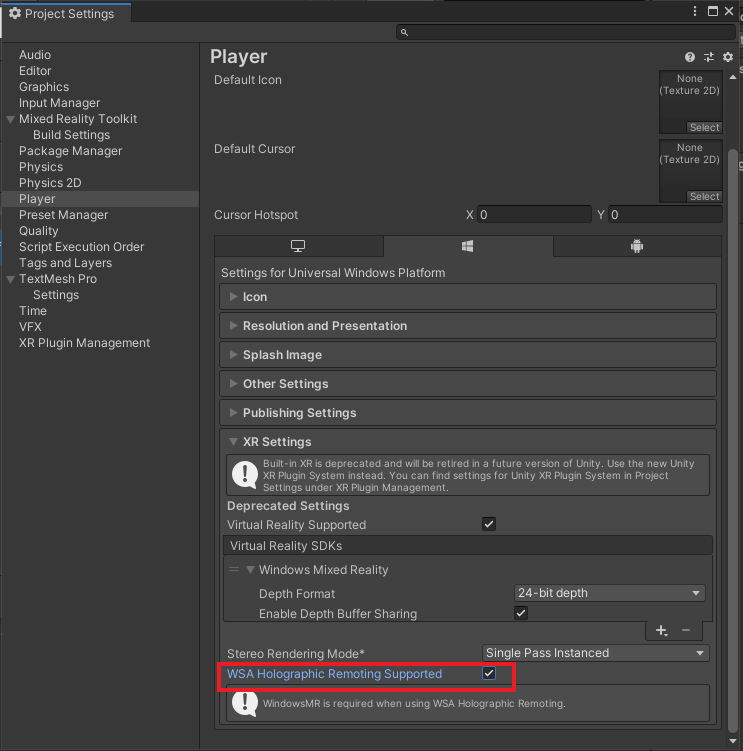
Task: Open the Audio settings category
Action: coord(35,55)
